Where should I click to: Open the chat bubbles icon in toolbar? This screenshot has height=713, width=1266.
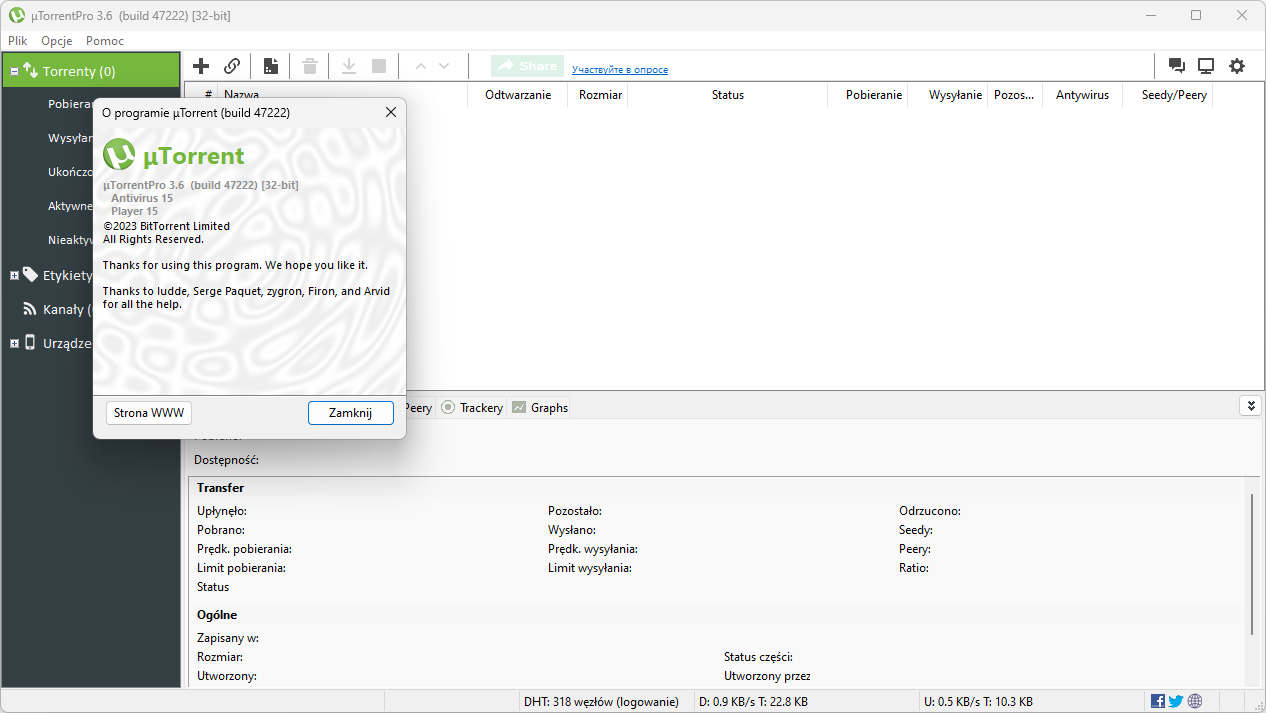[1177, 66]
